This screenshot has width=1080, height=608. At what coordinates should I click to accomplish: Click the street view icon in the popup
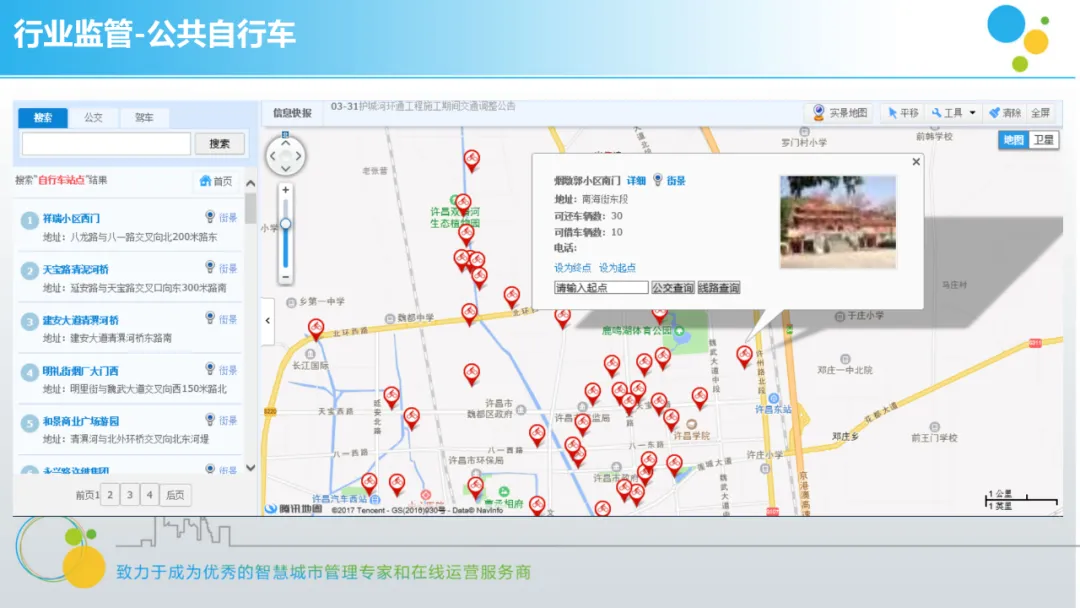[x=658, y=180]
